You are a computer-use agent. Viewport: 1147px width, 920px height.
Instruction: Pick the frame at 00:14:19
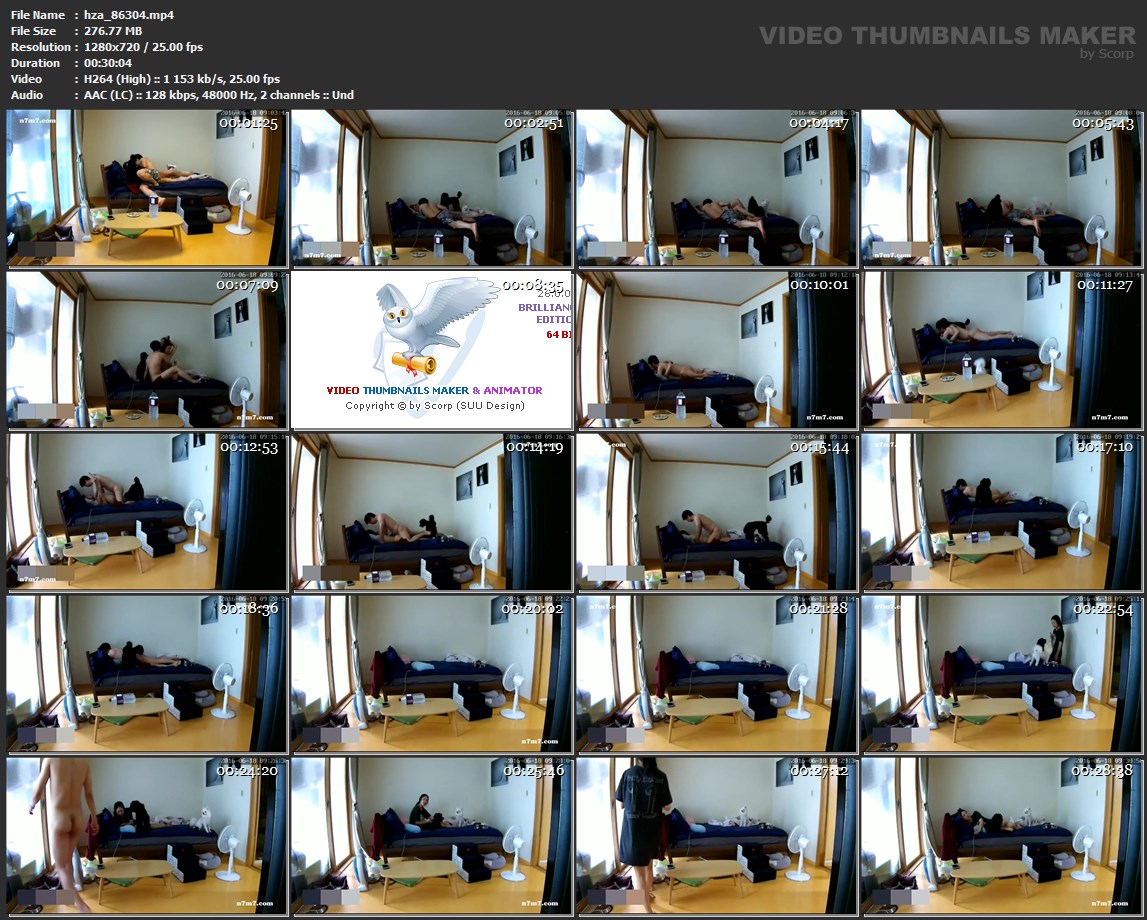coord(432,512)
